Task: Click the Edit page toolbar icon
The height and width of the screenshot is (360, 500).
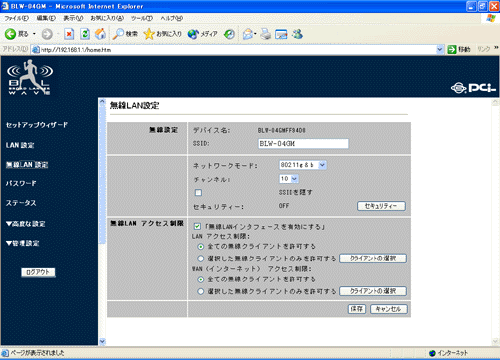Action: (281, 34)
